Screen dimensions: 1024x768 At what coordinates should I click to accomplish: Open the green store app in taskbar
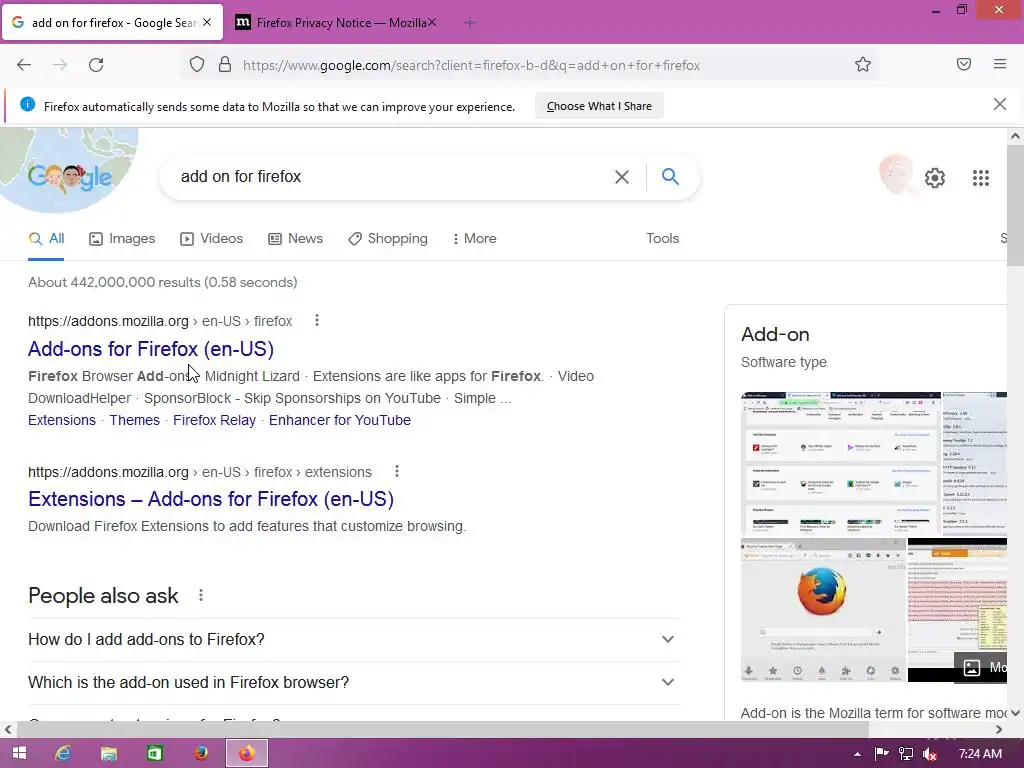click(154, 754)
